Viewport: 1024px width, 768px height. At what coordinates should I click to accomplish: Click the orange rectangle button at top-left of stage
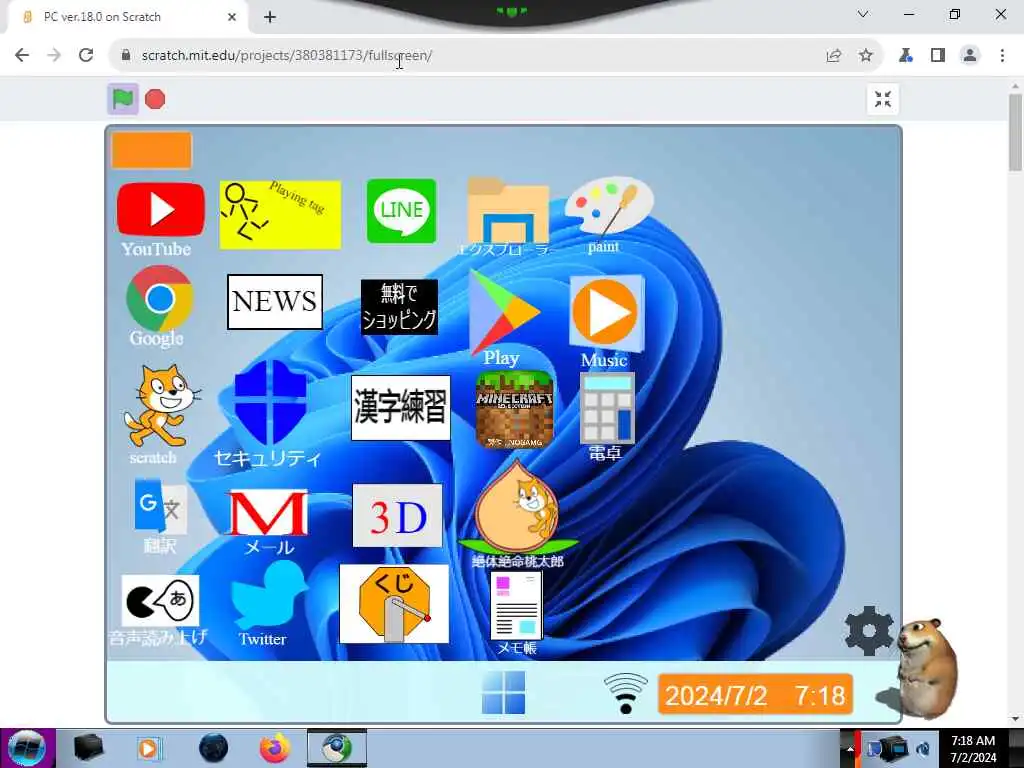click(152, 150)
